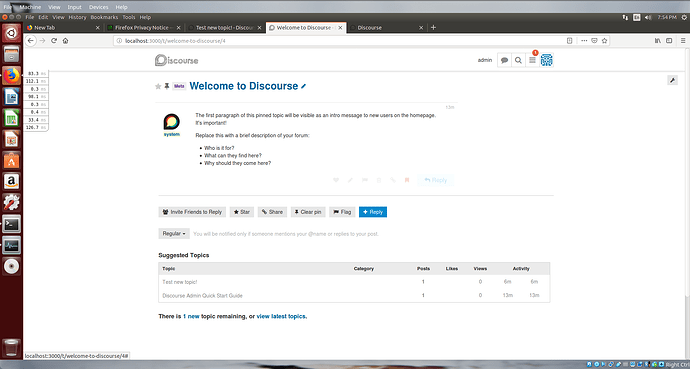Star the topic using title star icon
The width and height of the screenshot is (690, 369).
158,87
